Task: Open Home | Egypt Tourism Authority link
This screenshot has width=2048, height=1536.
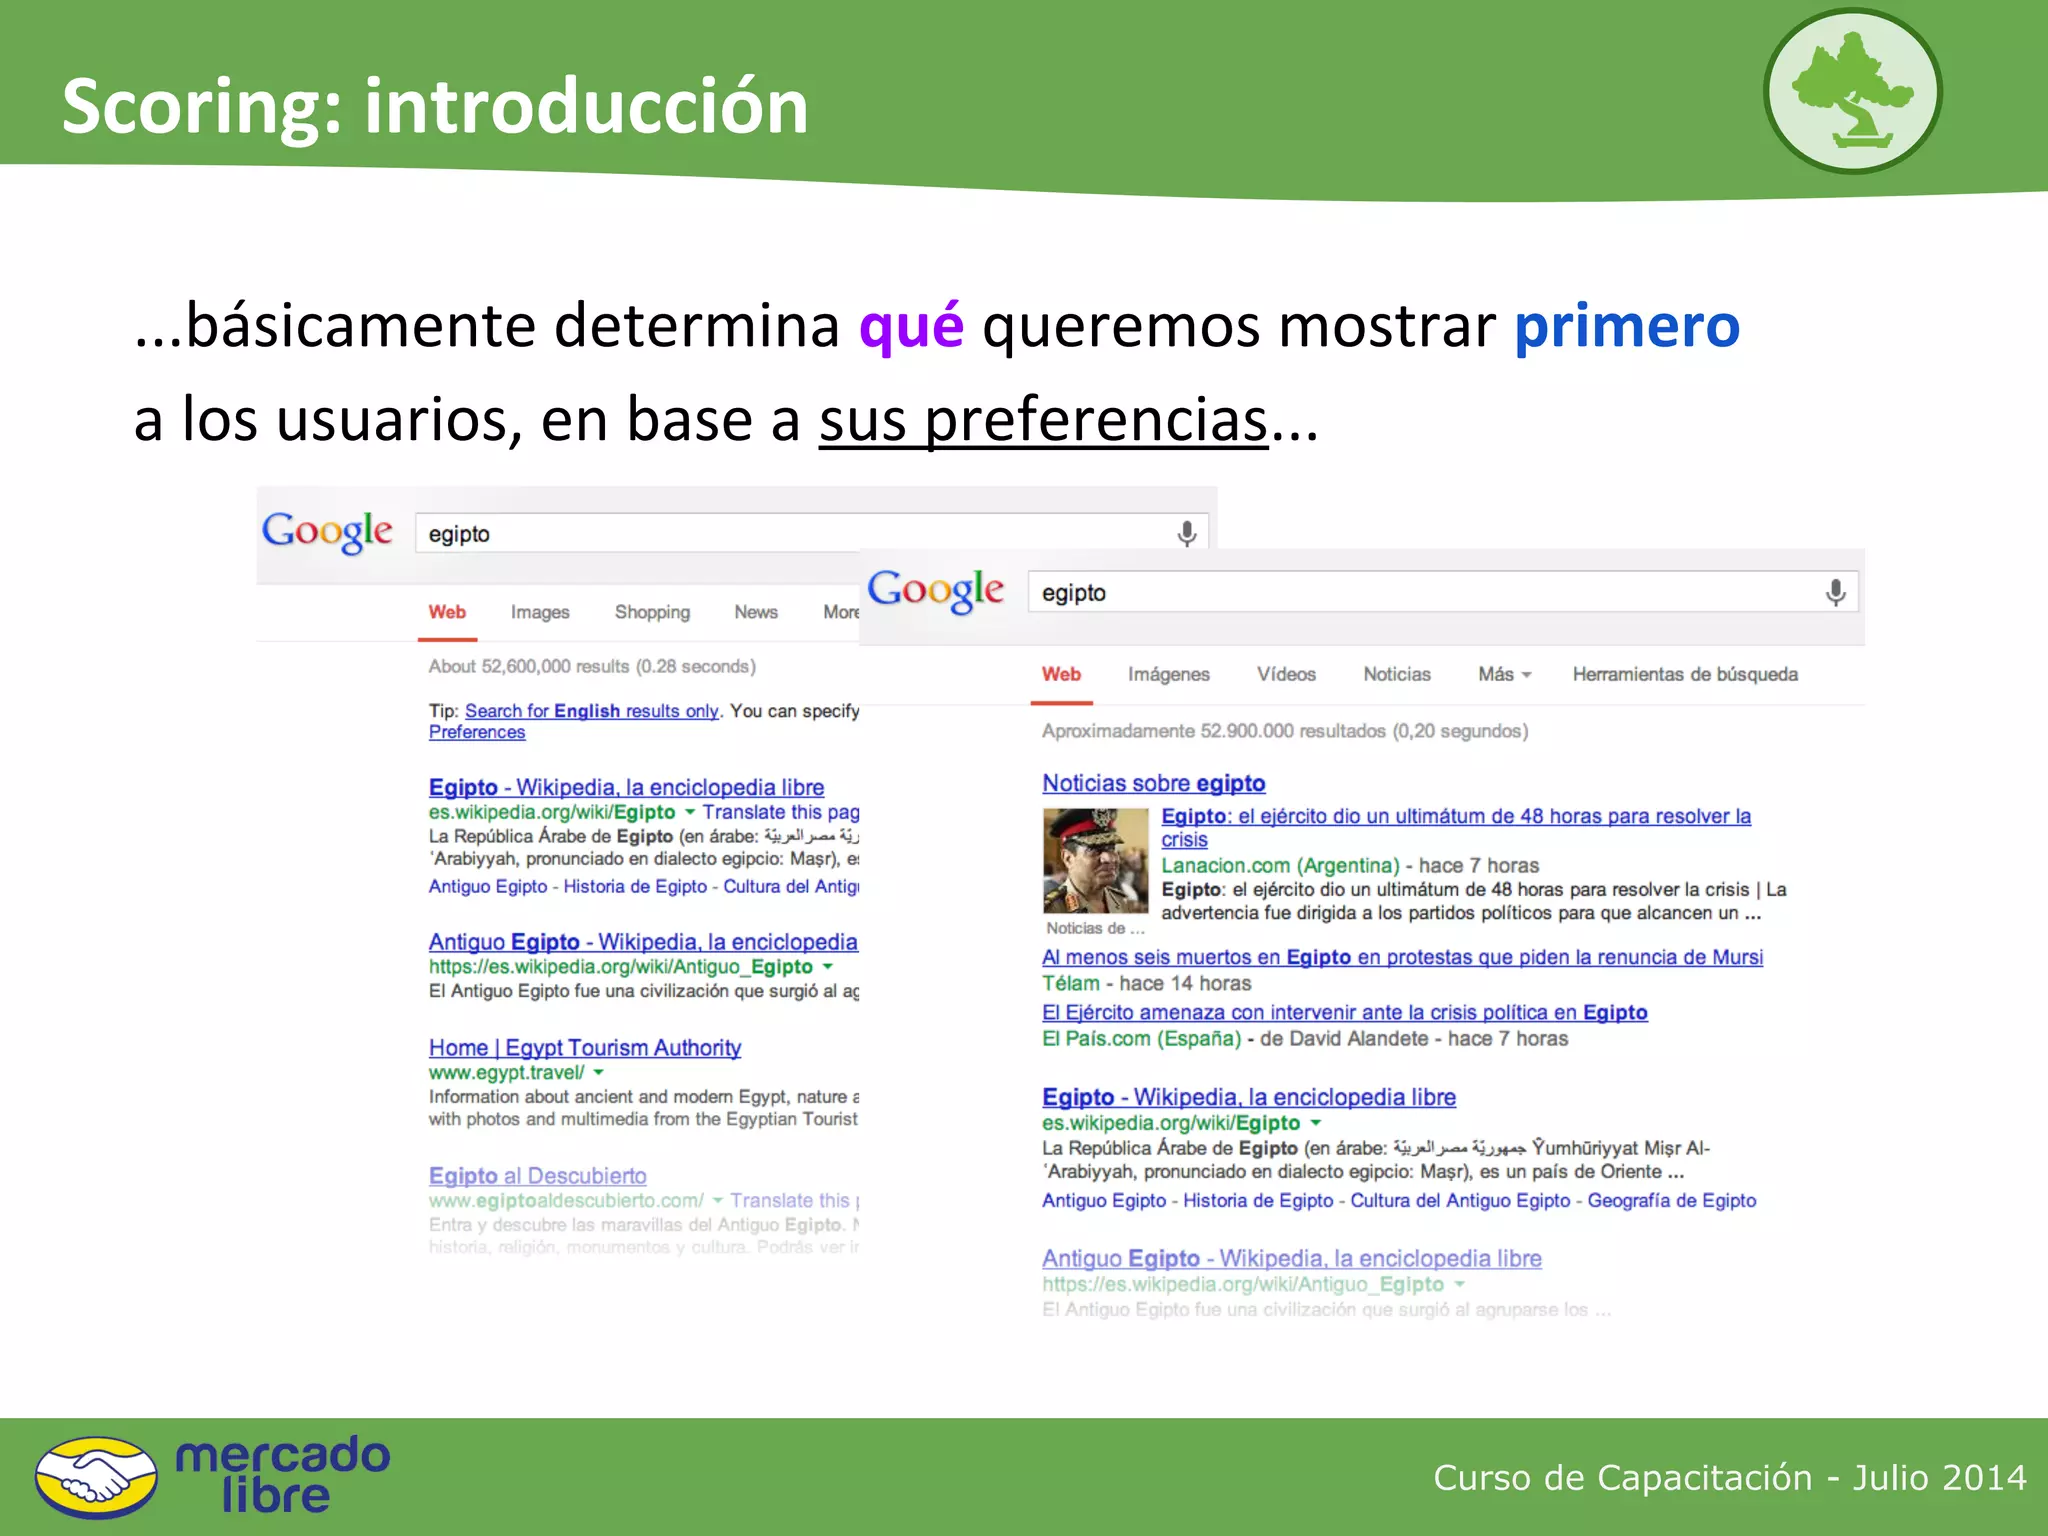Action: (585, 1048)
